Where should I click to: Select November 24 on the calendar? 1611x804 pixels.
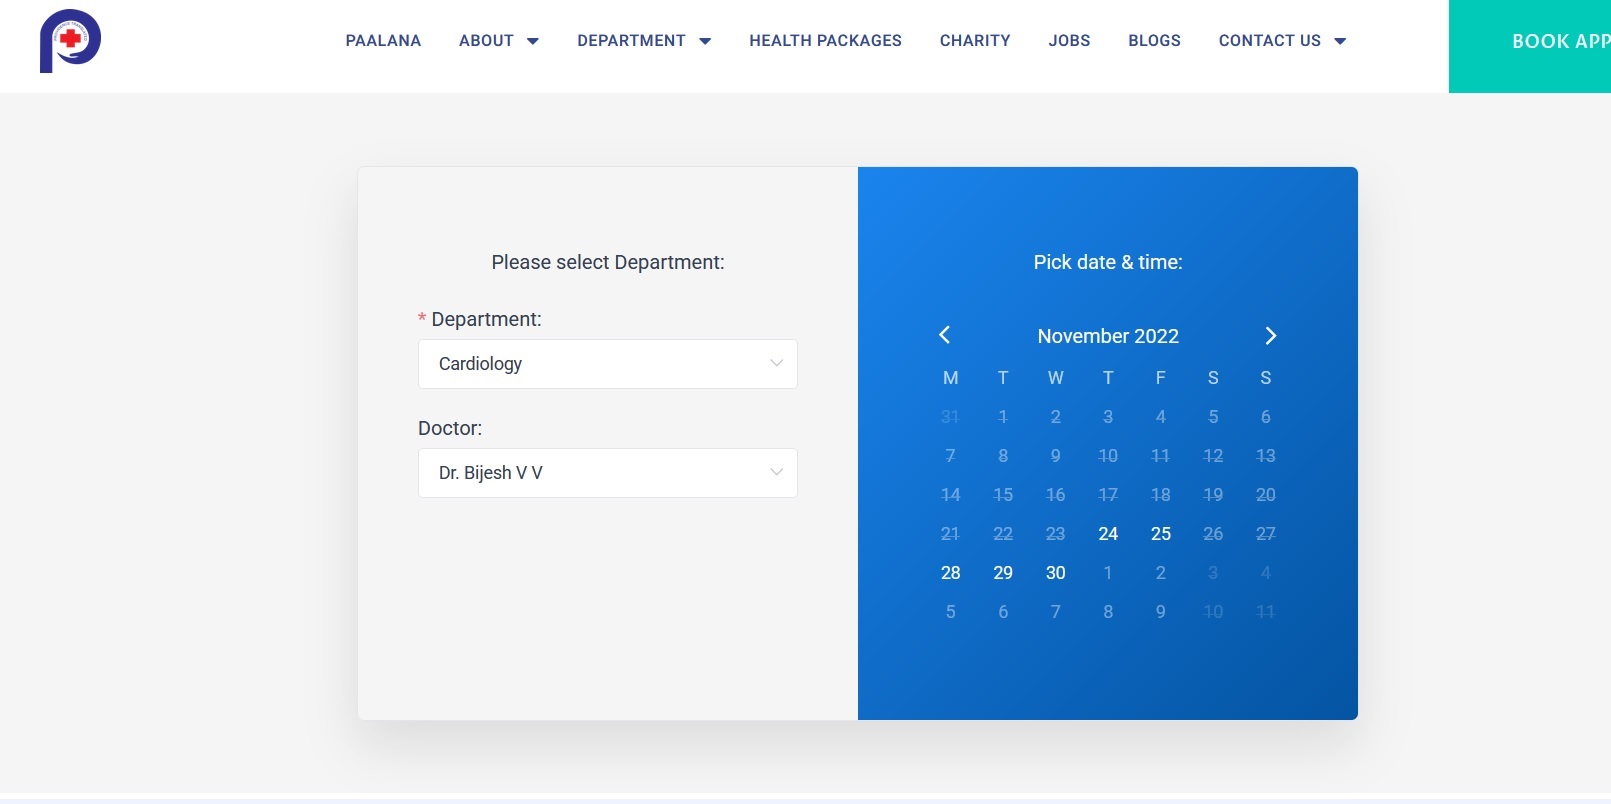point(1108,534)
